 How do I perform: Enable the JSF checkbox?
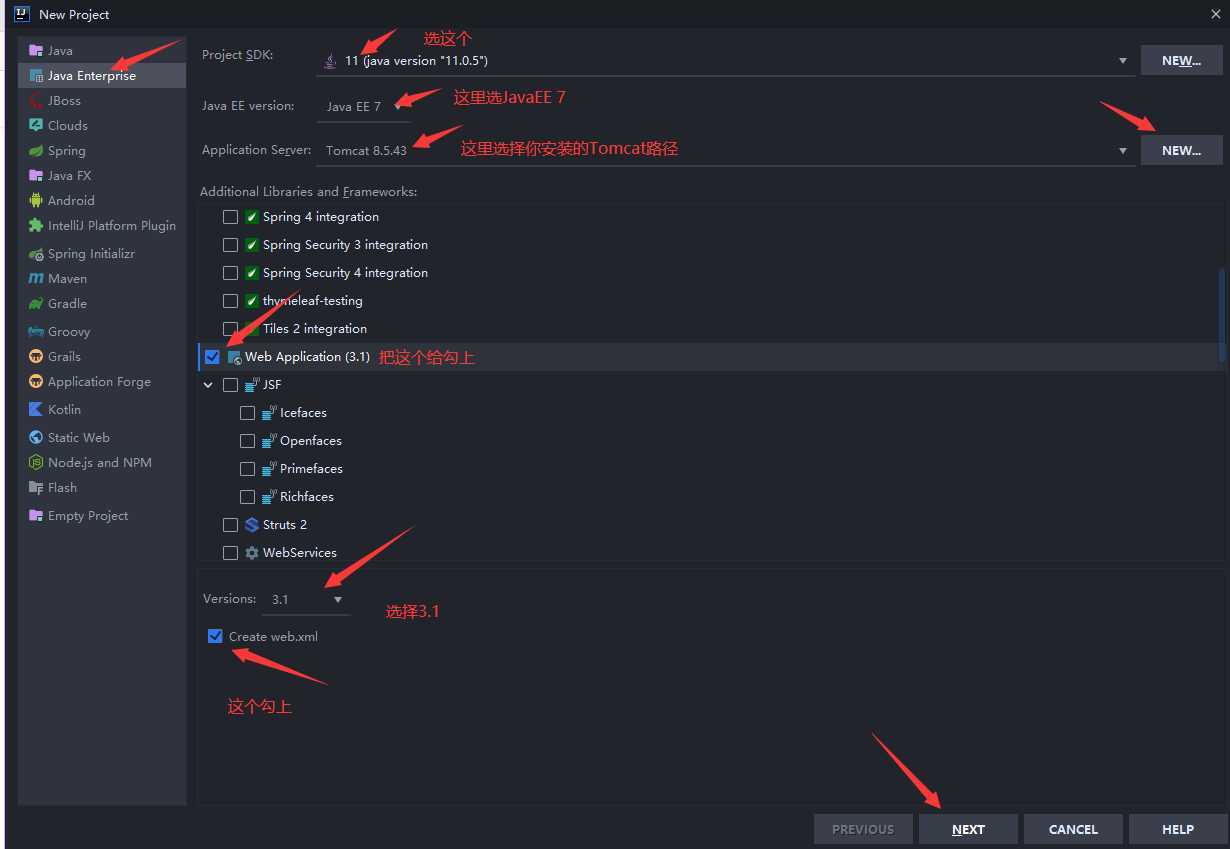pyautogui.click(x=230, y=385)
